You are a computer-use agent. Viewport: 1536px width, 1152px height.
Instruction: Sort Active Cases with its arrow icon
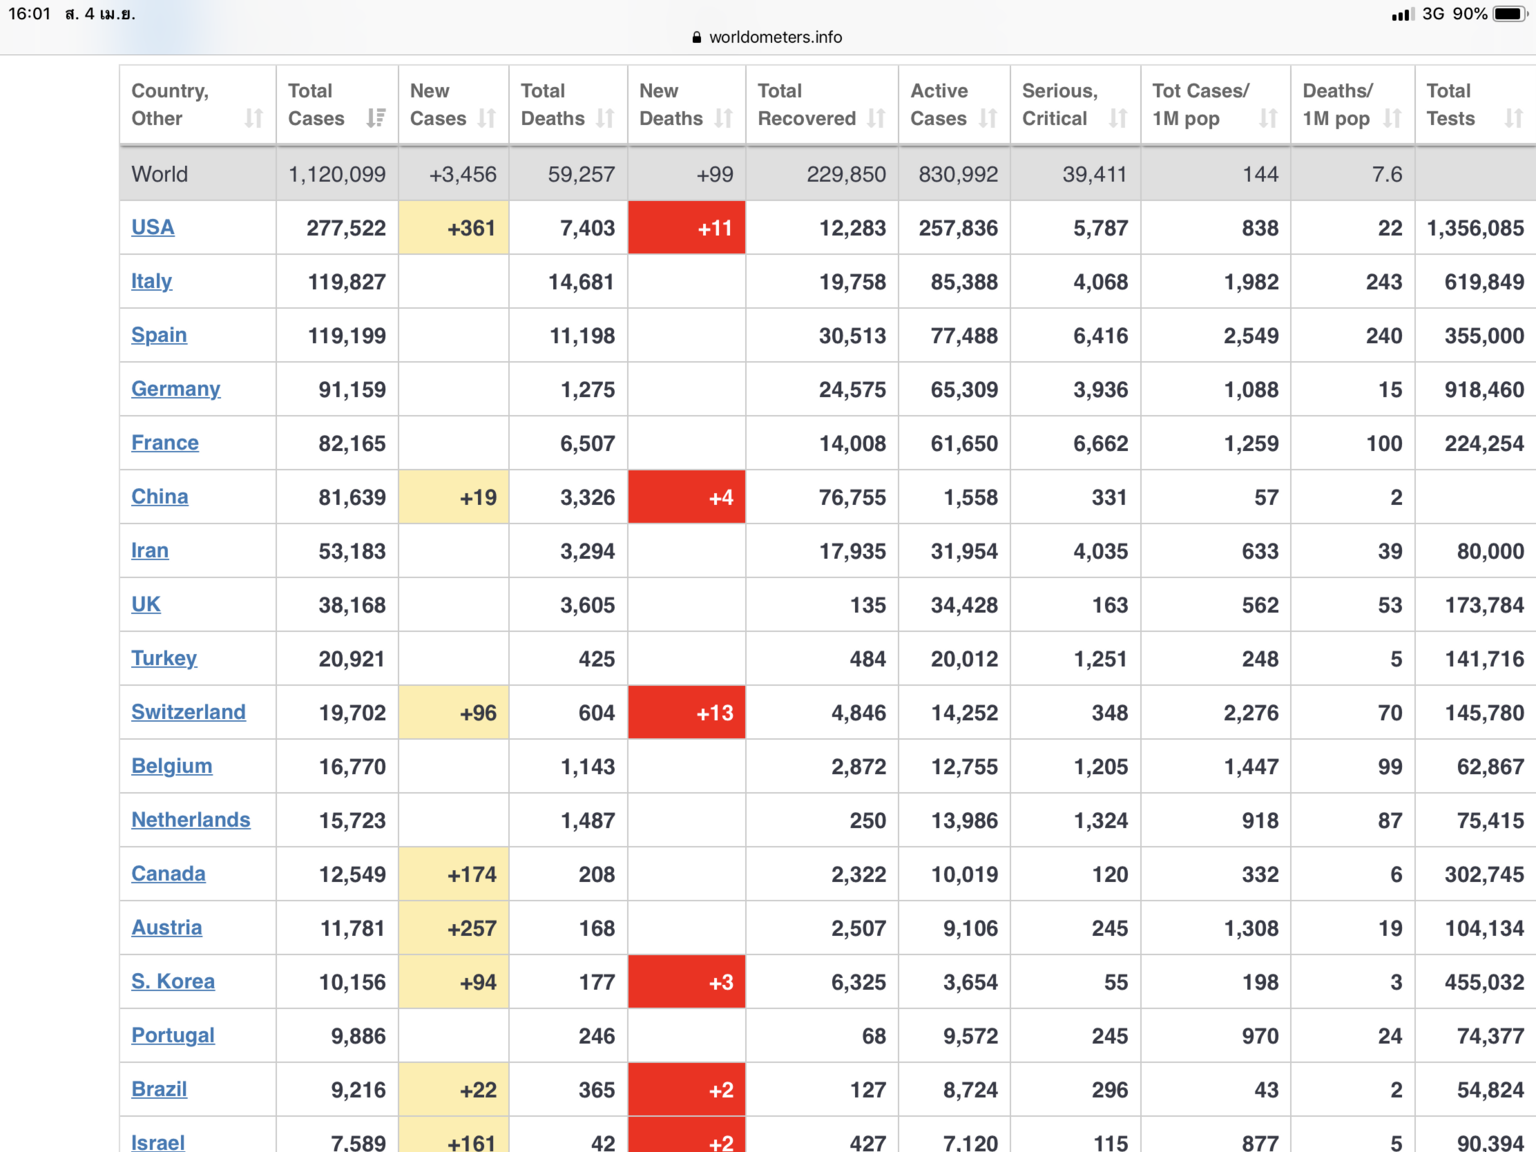[988, 119]
